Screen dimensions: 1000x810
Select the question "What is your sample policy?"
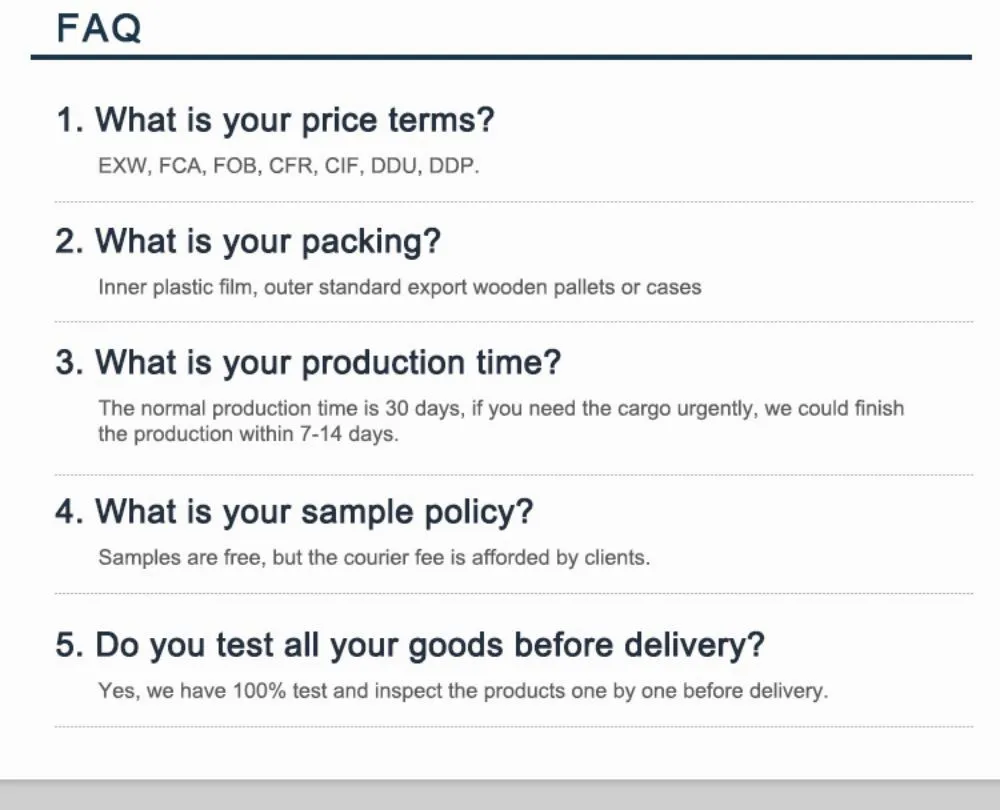(294, 512)
